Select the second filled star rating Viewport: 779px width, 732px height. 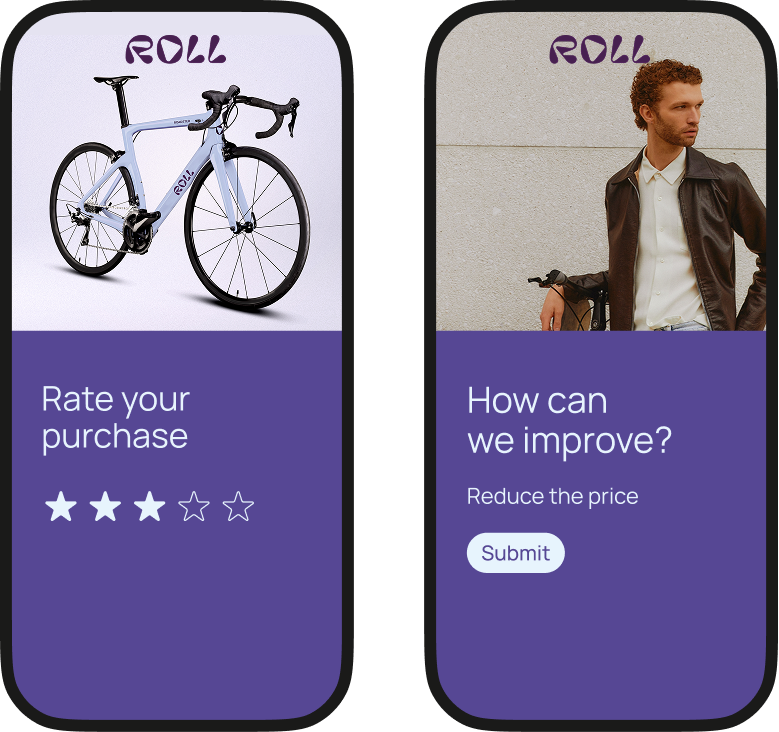[x=105, y=506]
